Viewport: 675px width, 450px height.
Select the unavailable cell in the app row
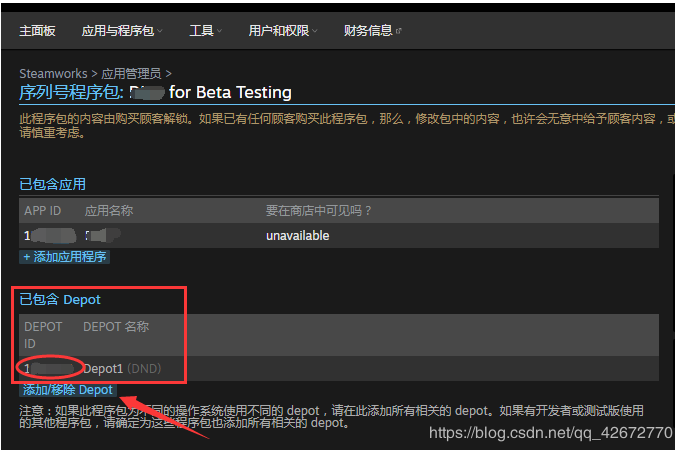[x=297, y=236]
